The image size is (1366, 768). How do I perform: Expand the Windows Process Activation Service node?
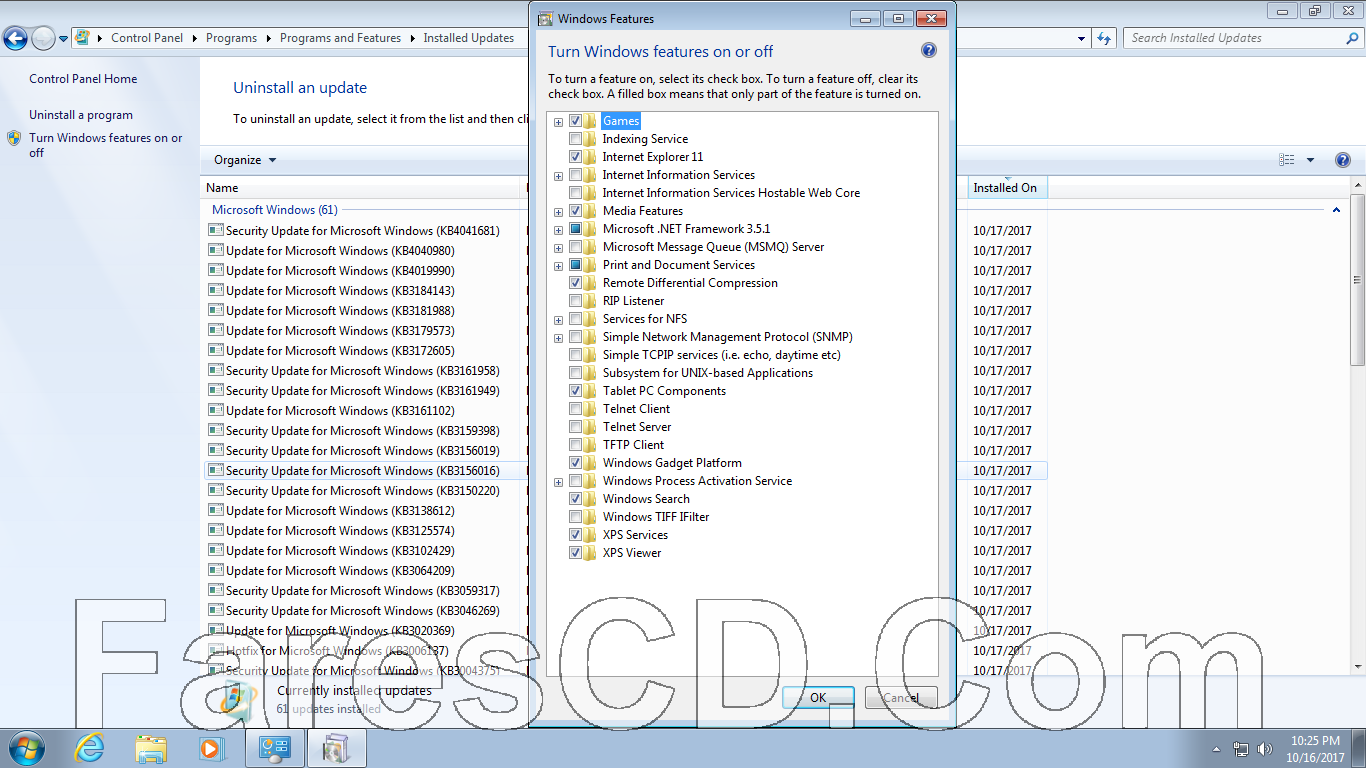click(558, 482)
